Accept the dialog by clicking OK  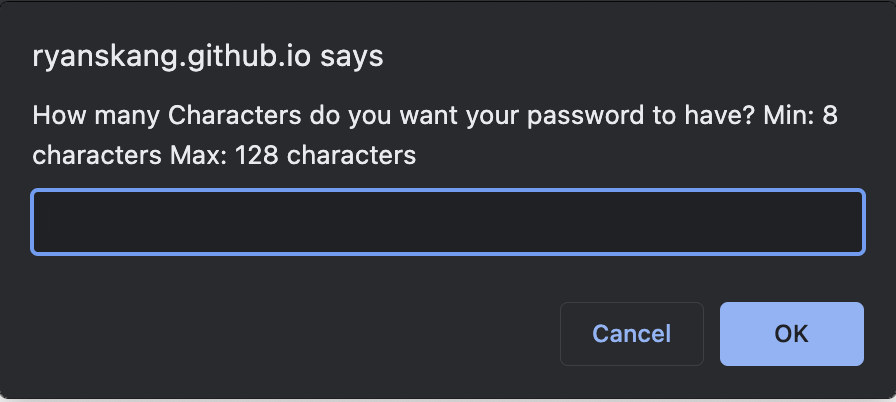[x=791, y=333]
